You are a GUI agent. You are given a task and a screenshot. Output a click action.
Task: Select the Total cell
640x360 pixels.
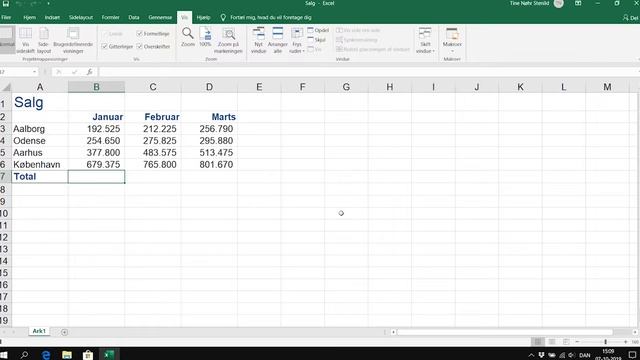click(40, 176)
